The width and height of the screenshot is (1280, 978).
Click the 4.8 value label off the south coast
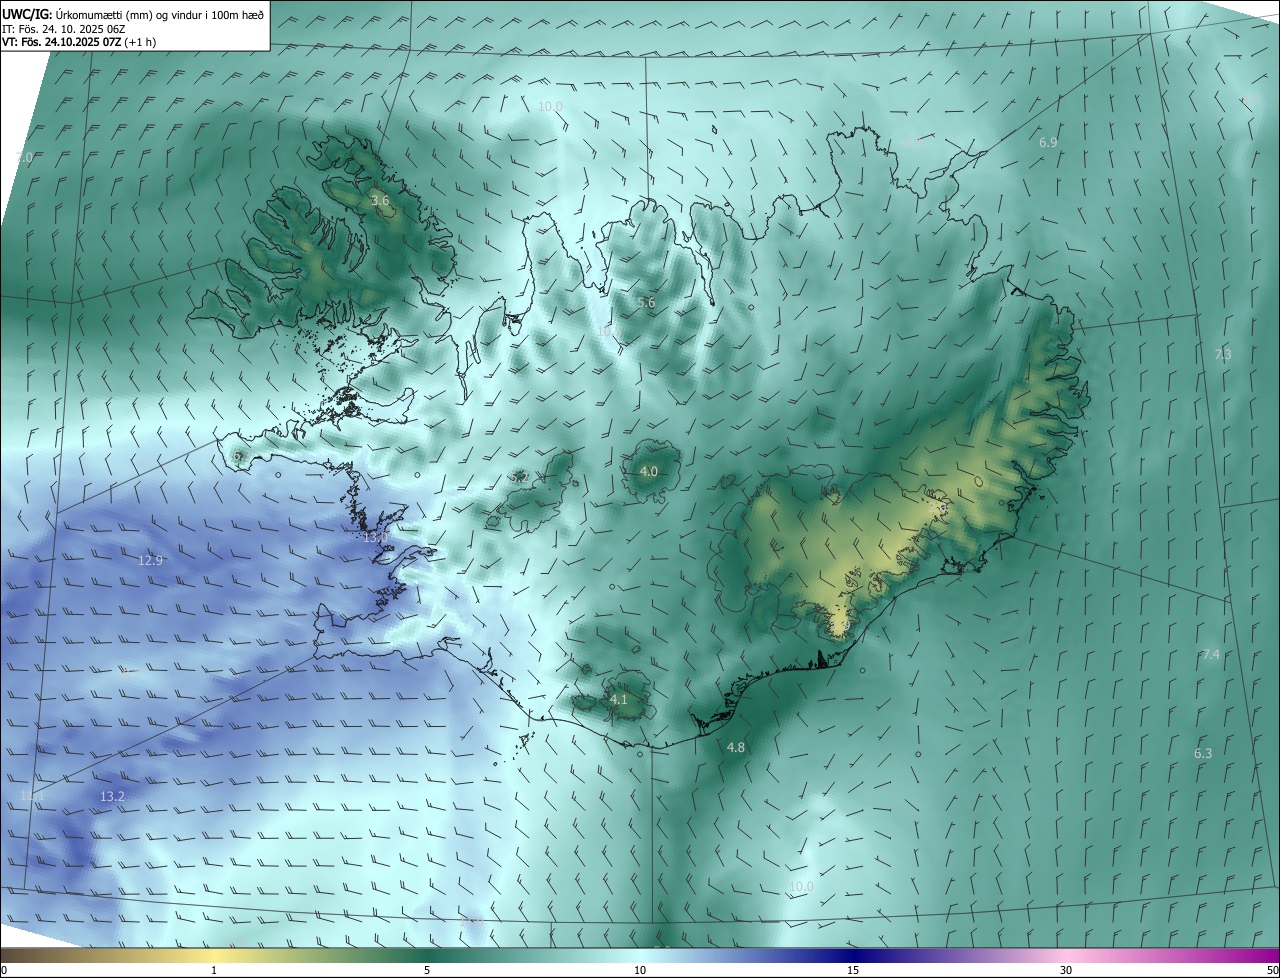pos(736,748)
